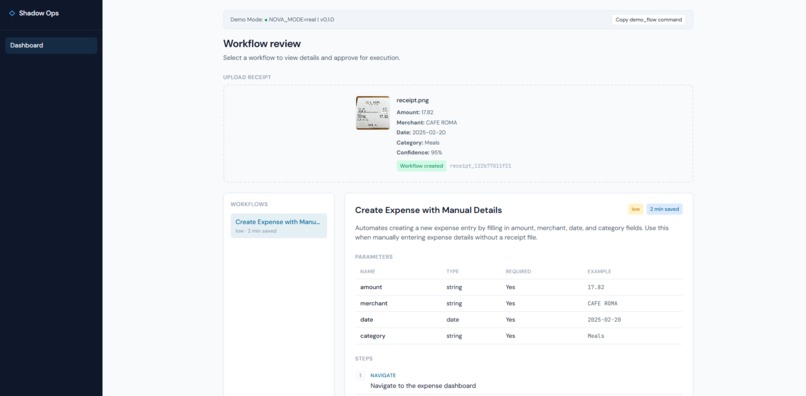
Task: Click the Shadow Ops title text
Action: 39,13
